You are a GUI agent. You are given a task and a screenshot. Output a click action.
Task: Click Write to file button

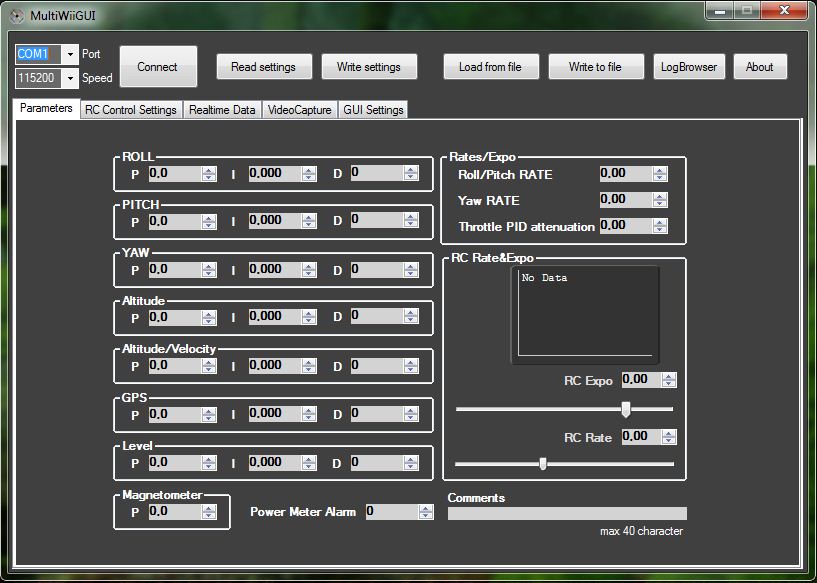pos(596,67)
